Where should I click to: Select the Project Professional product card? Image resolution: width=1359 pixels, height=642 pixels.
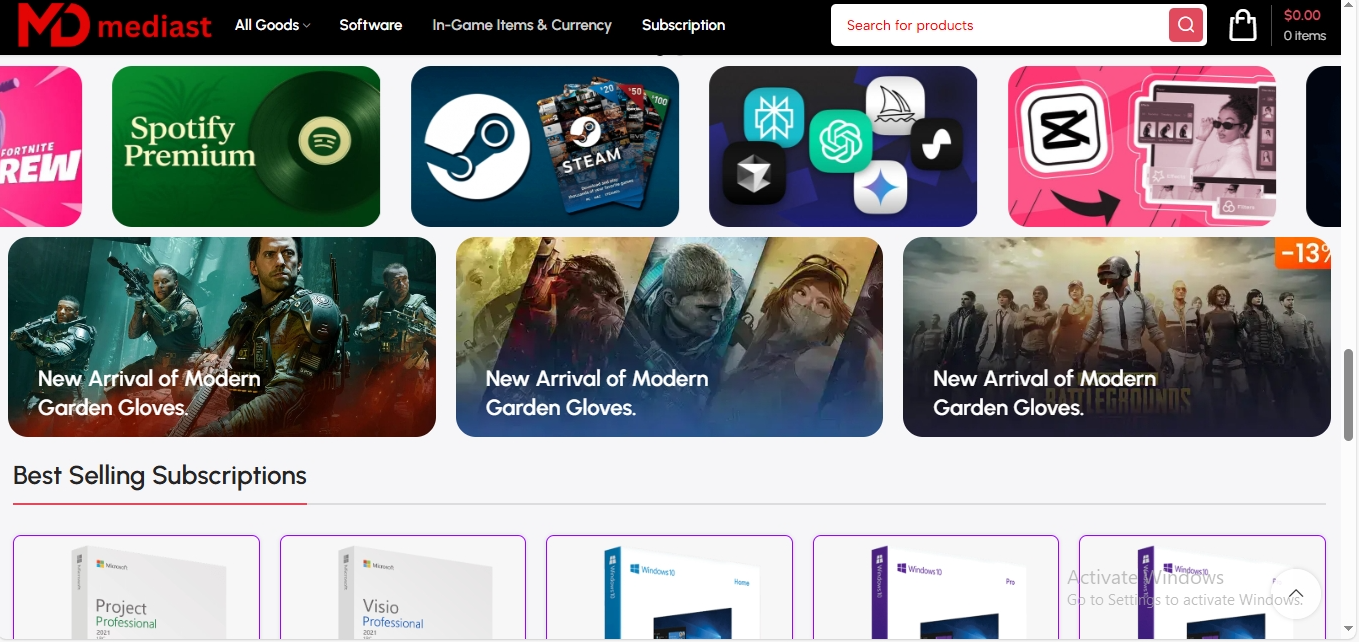point(136,590)
